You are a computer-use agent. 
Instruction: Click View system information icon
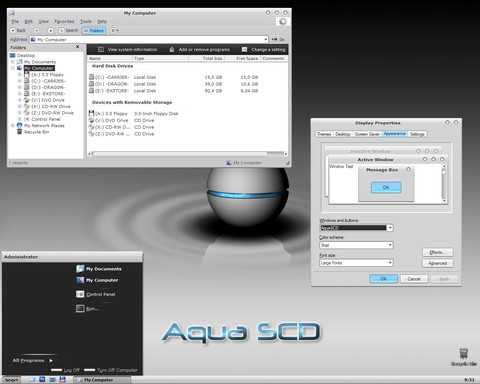101,50
